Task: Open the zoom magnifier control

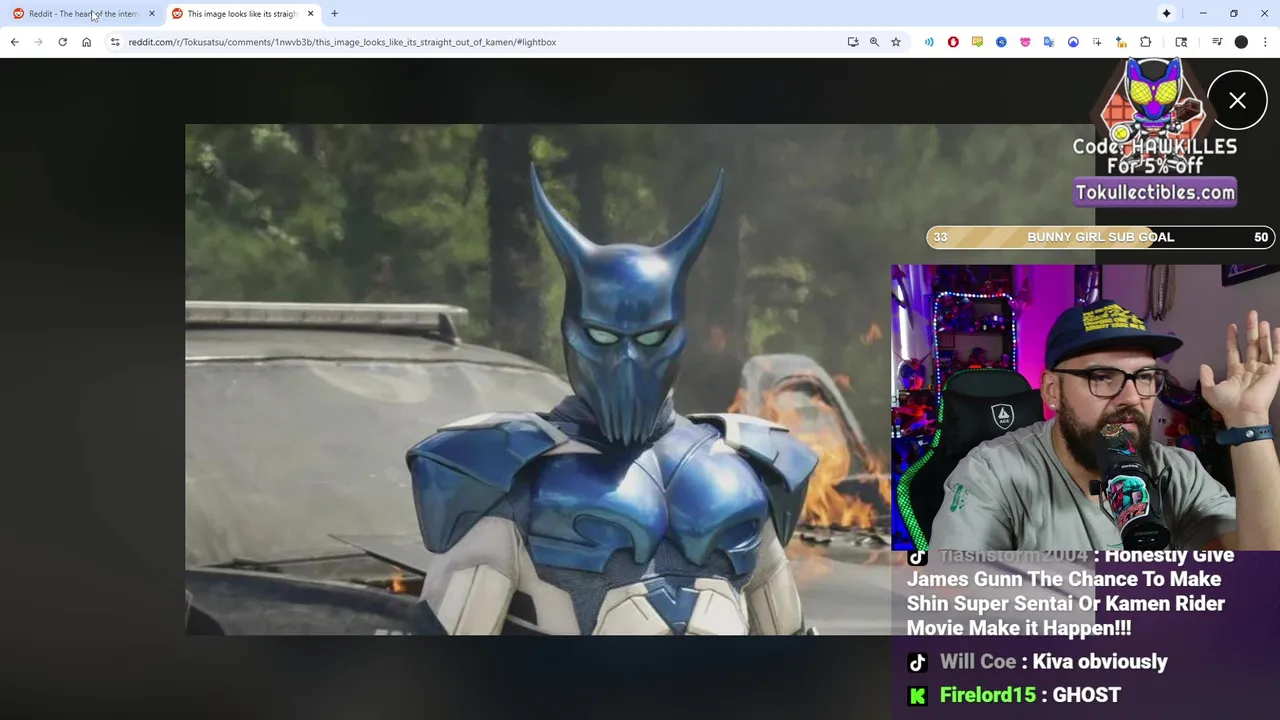Action: (874, 42)
